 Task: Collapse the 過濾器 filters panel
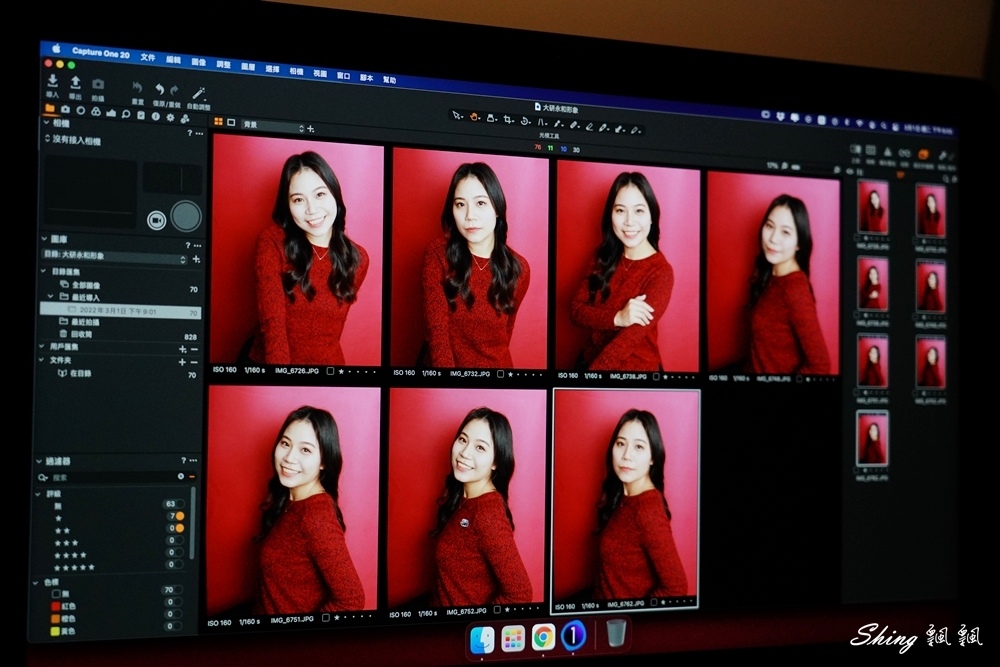pos(40,460)
